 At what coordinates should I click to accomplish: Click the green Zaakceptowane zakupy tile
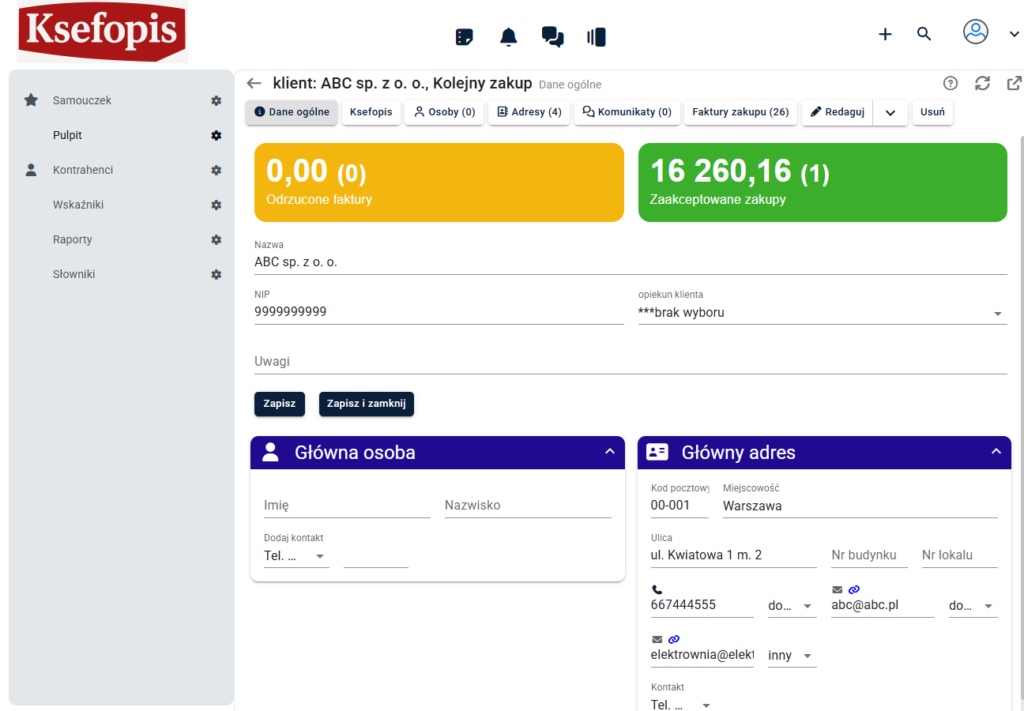click(x=822, y=182)
